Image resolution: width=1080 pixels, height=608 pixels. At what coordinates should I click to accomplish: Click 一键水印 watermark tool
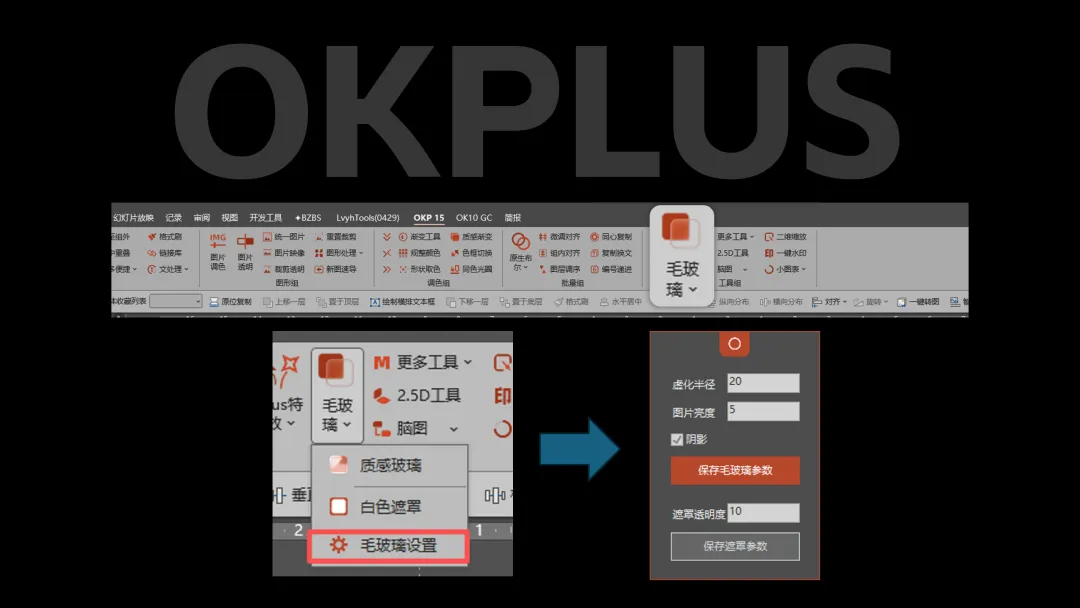pyautogui.click(x=785, y=253)
